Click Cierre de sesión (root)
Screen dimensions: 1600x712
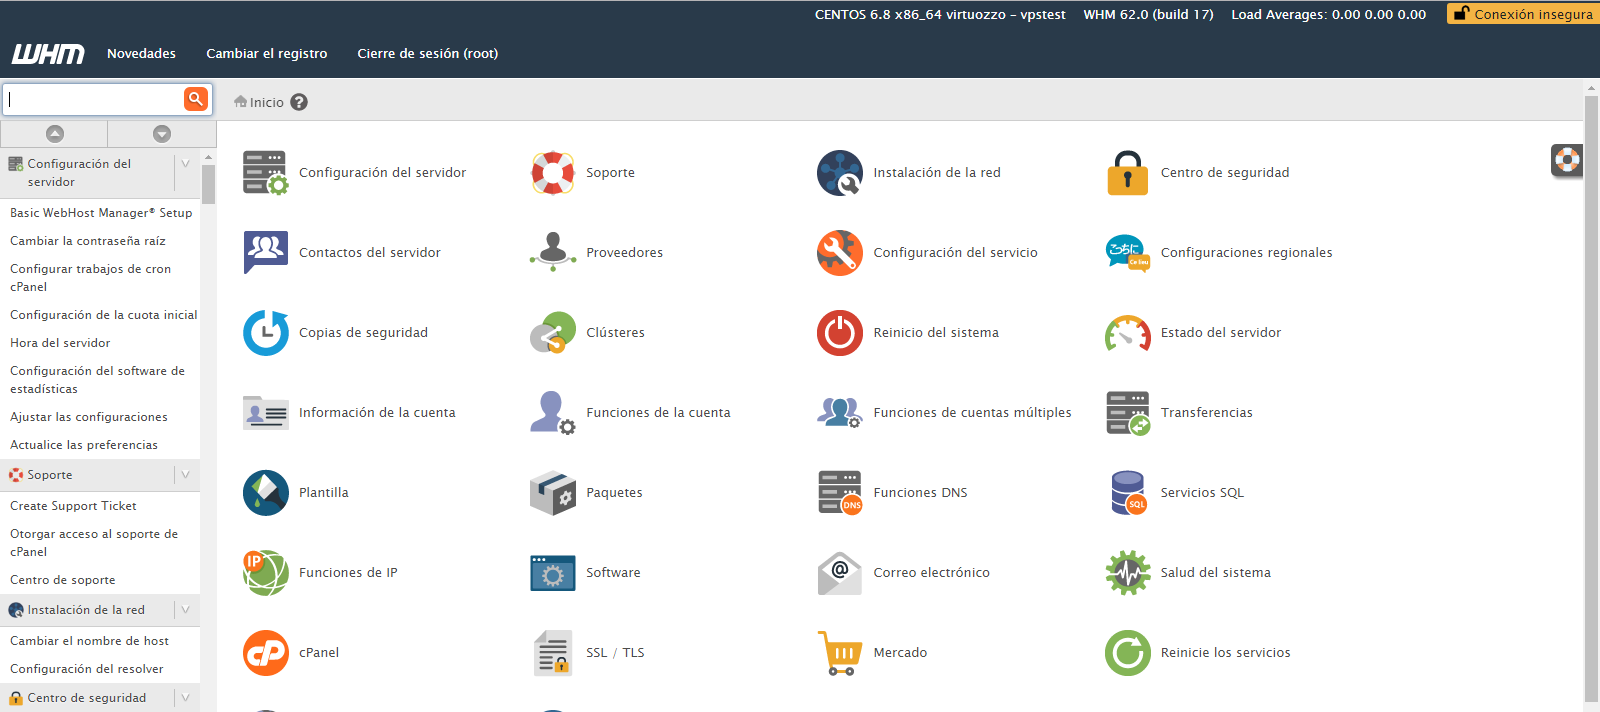click(x=428, y=54)
